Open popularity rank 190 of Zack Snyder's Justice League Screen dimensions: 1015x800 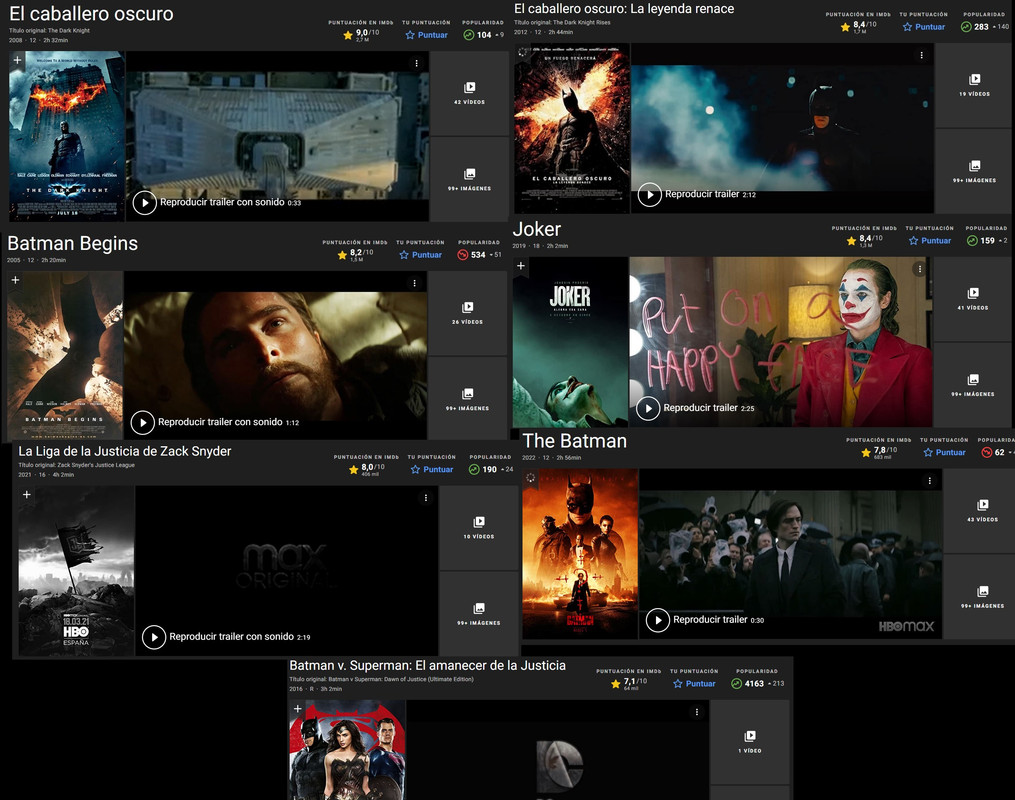491,470
